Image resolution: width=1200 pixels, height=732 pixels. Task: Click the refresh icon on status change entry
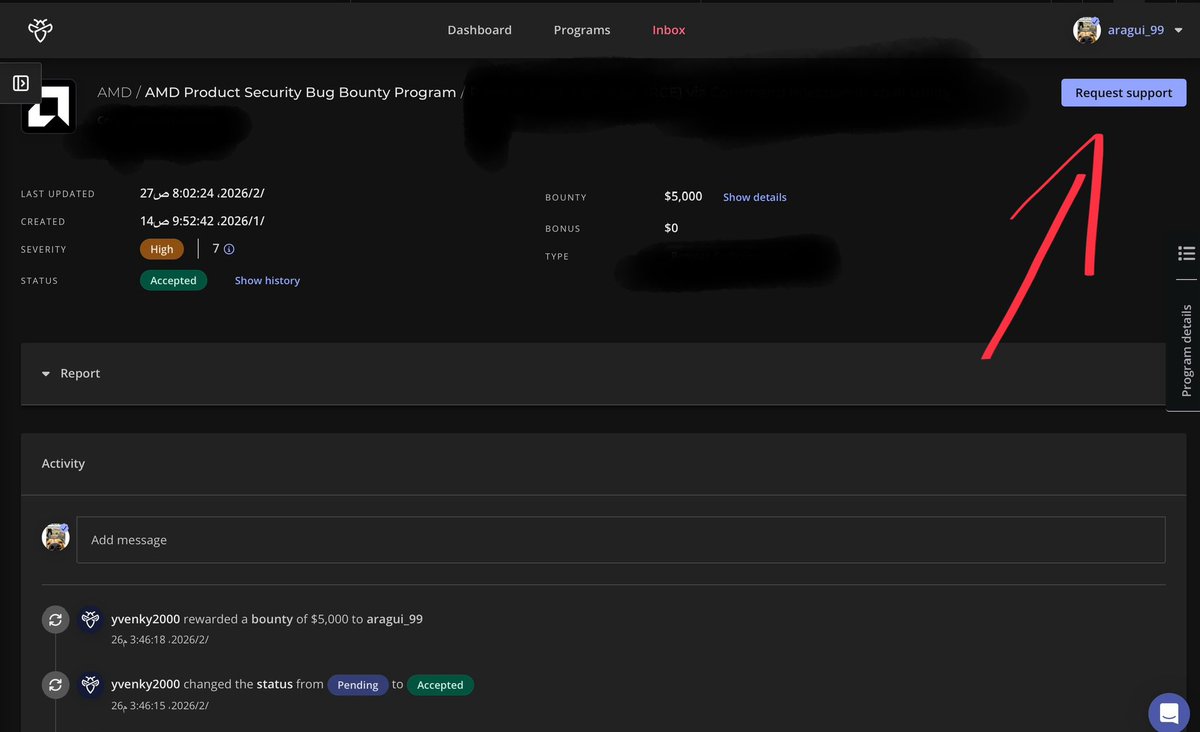[55, 685]
